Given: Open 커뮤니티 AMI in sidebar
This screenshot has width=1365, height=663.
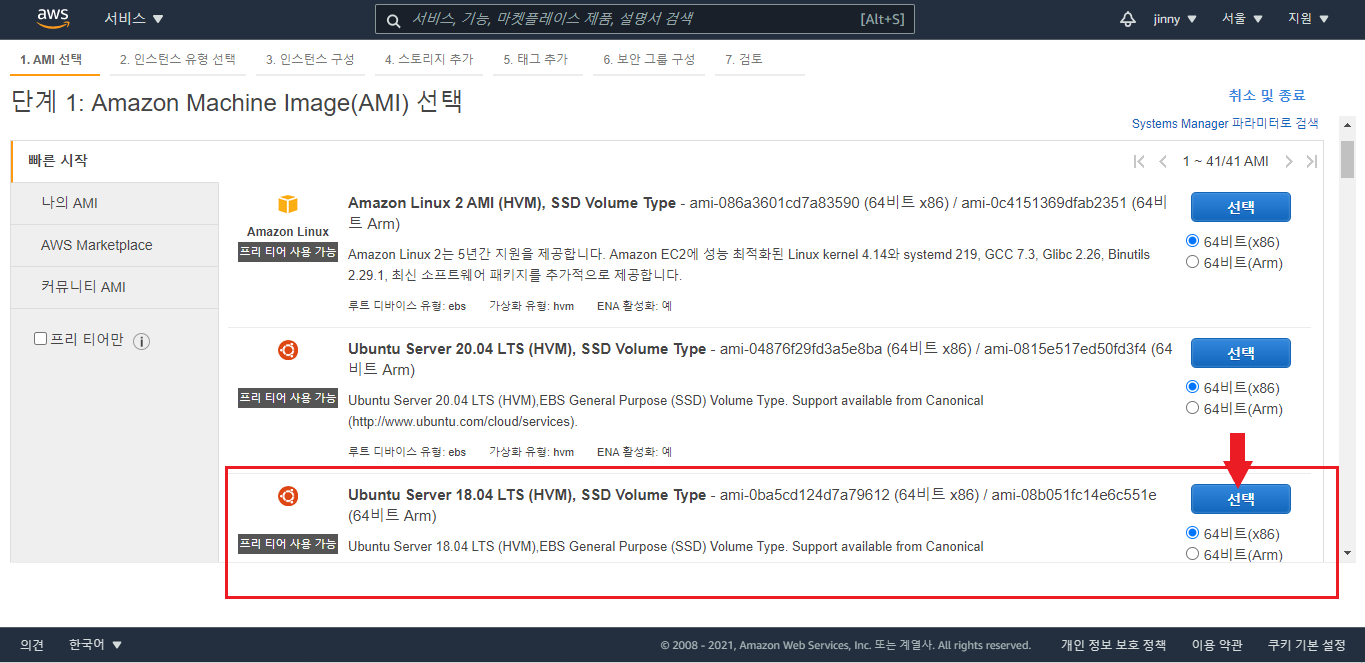Looking at the screenshot, I should coord(115,287).
